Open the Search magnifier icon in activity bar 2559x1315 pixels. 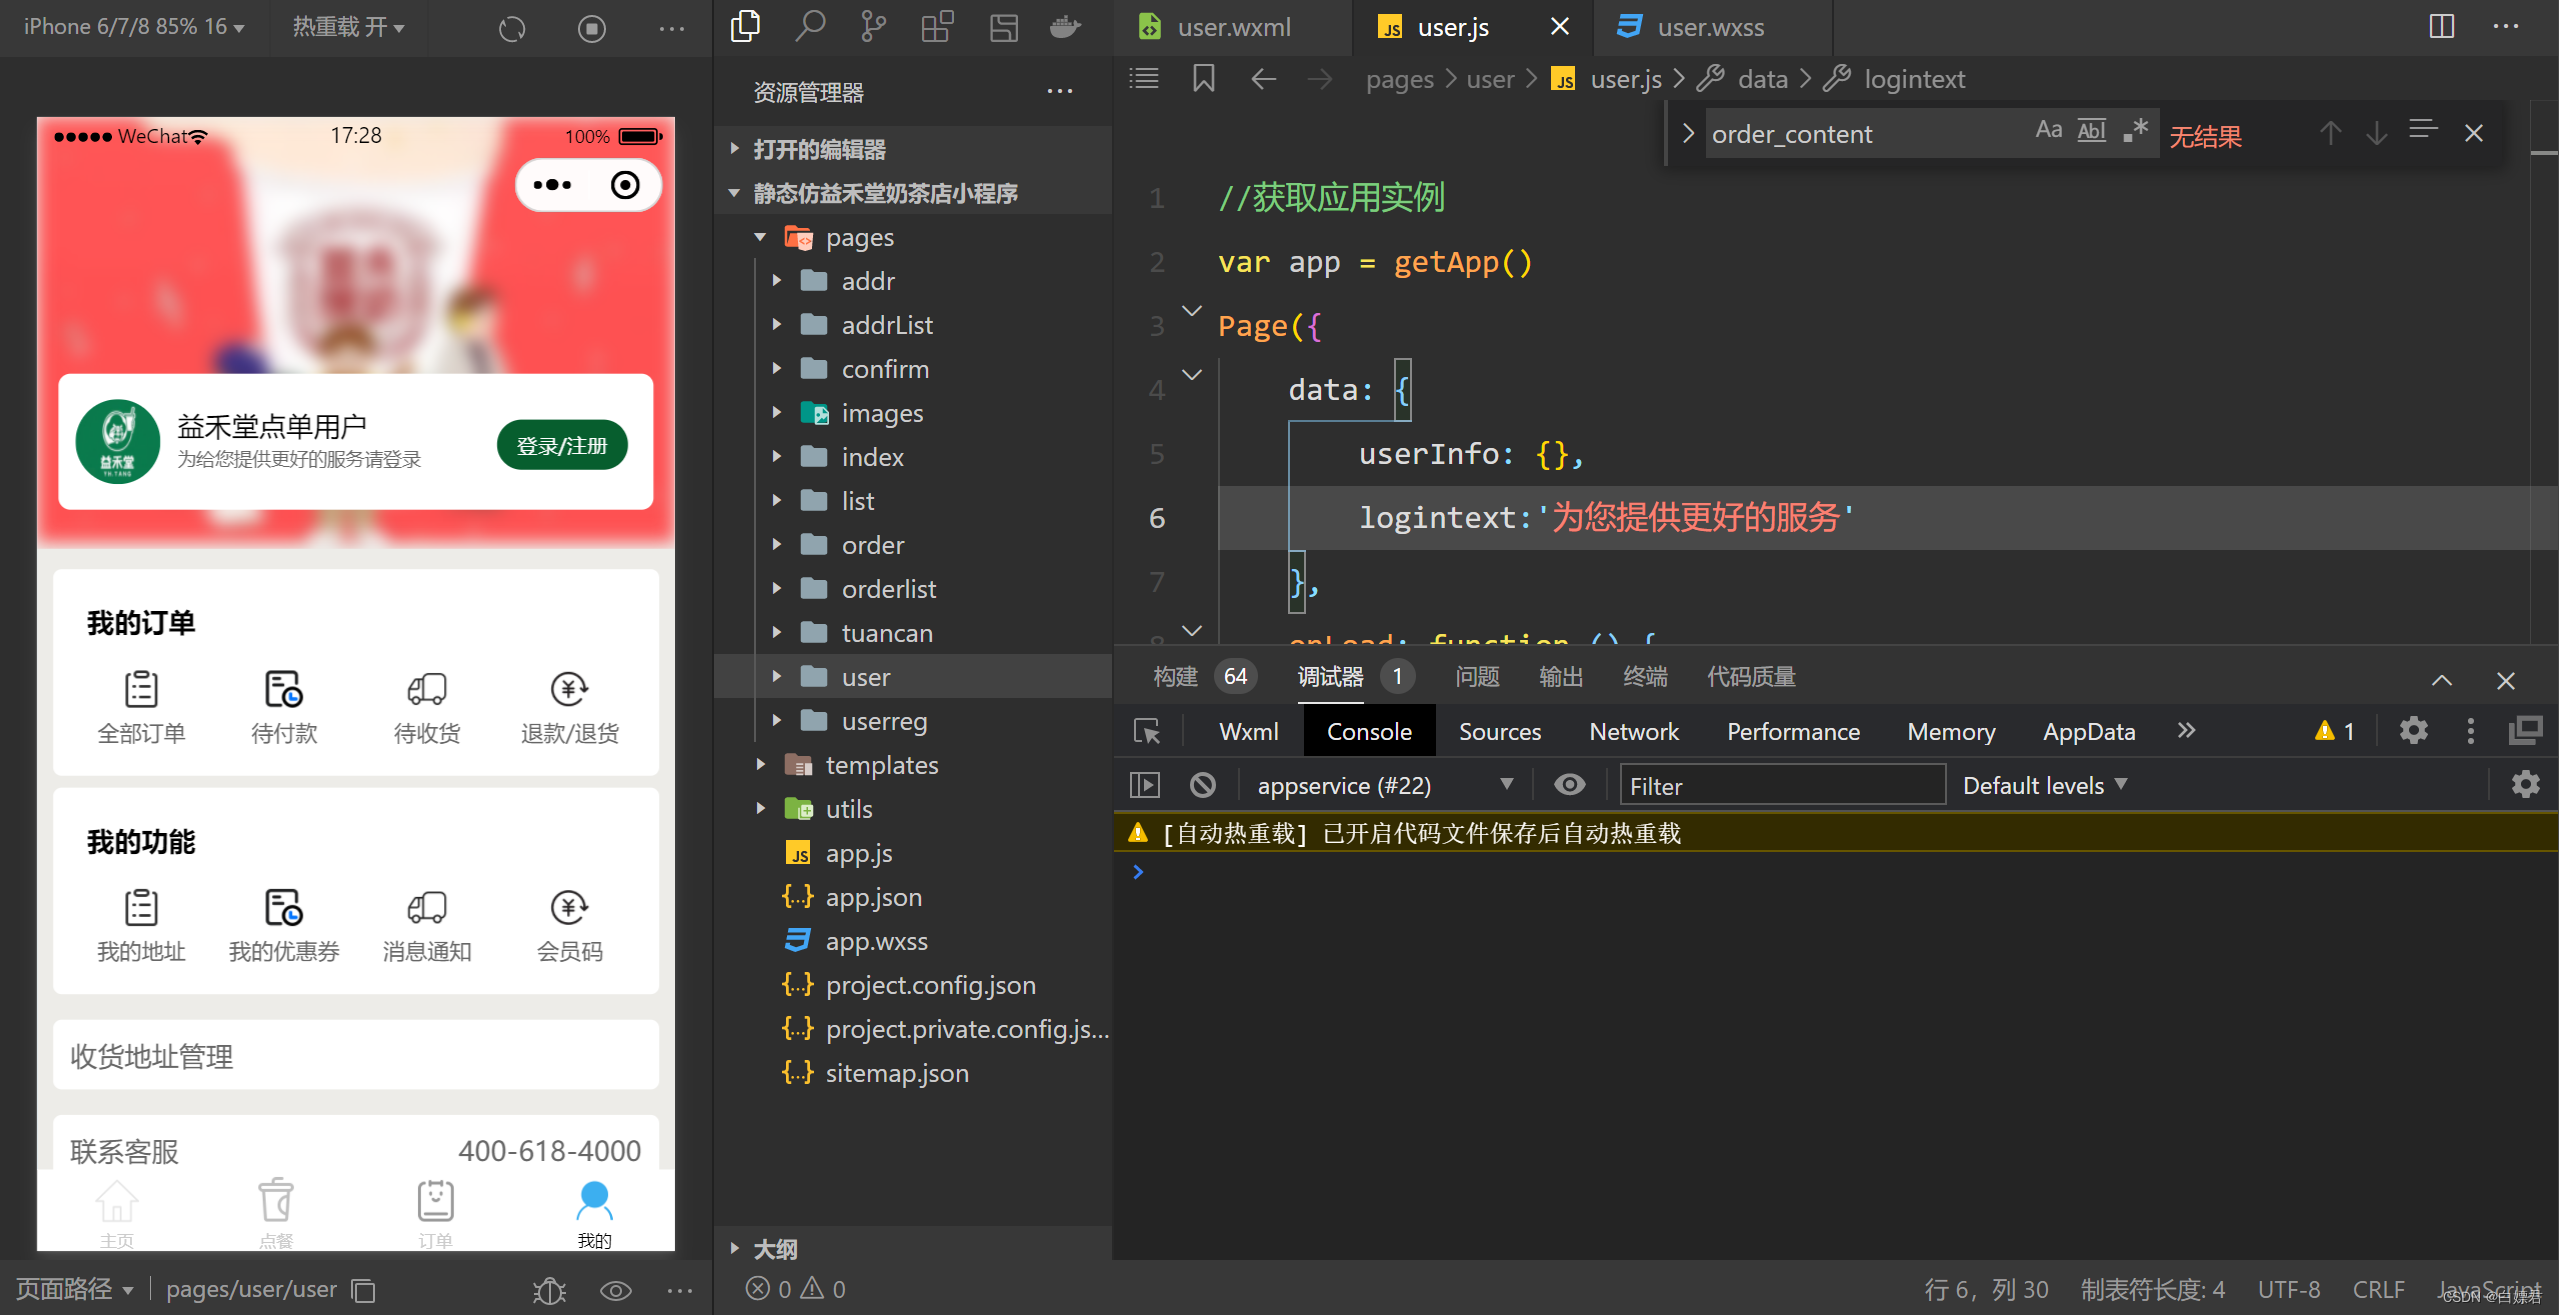(809, 27)
